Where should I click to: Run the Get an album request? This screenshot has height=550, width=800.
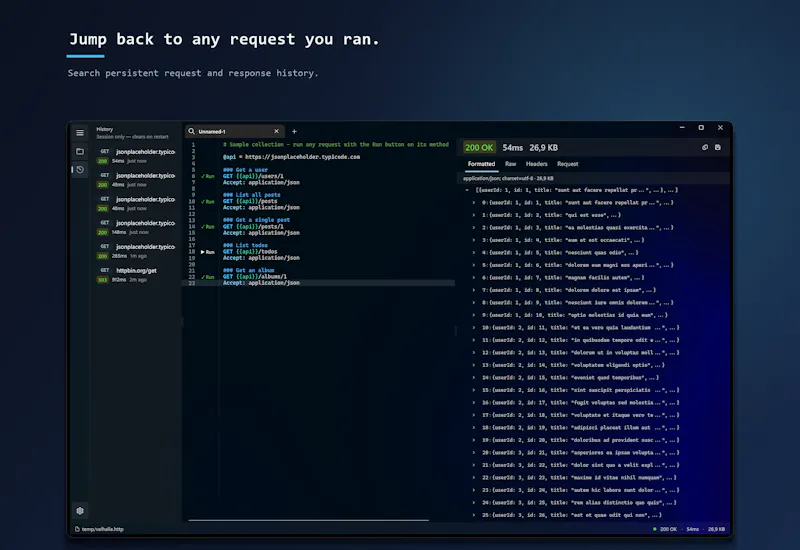pos(208,277)
